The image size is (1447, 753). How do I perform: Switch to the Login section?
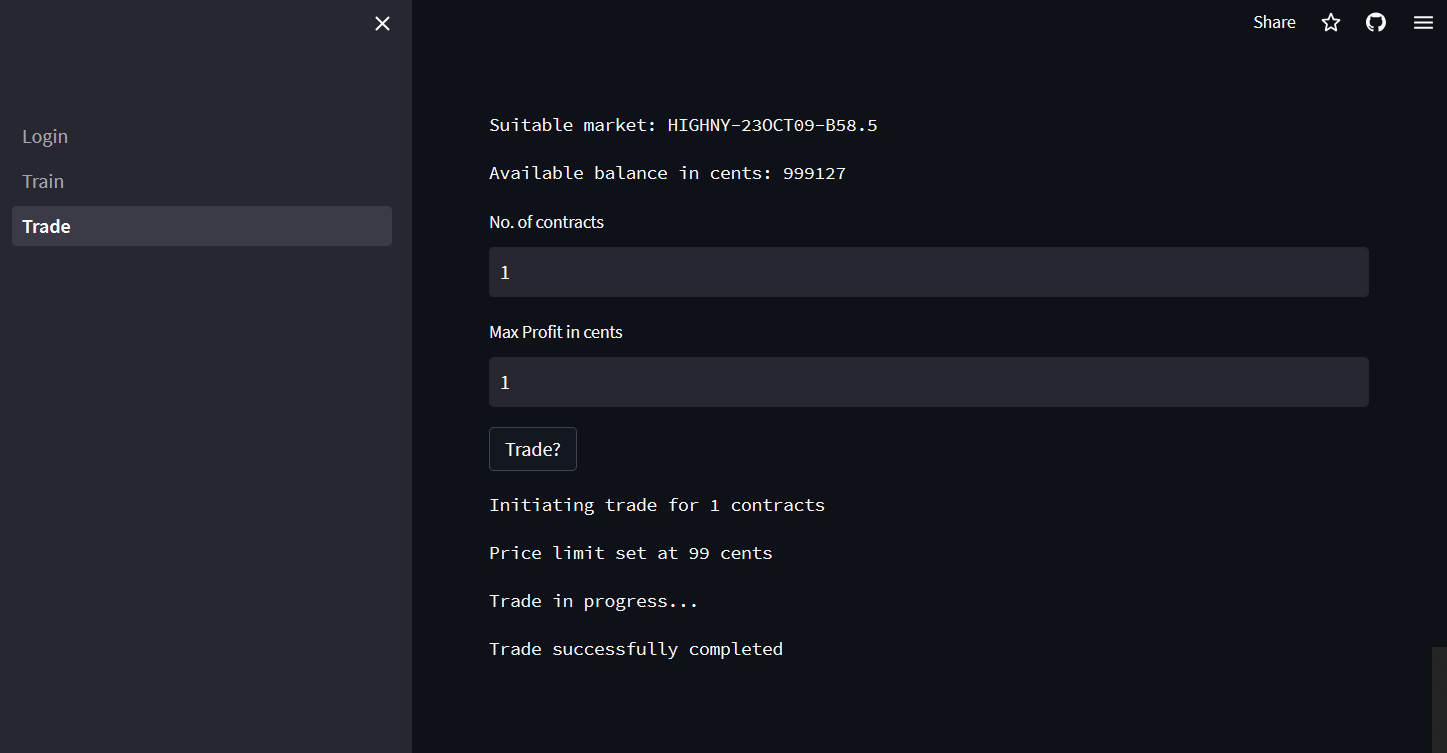pyautogui.click(x=45, y=136)
